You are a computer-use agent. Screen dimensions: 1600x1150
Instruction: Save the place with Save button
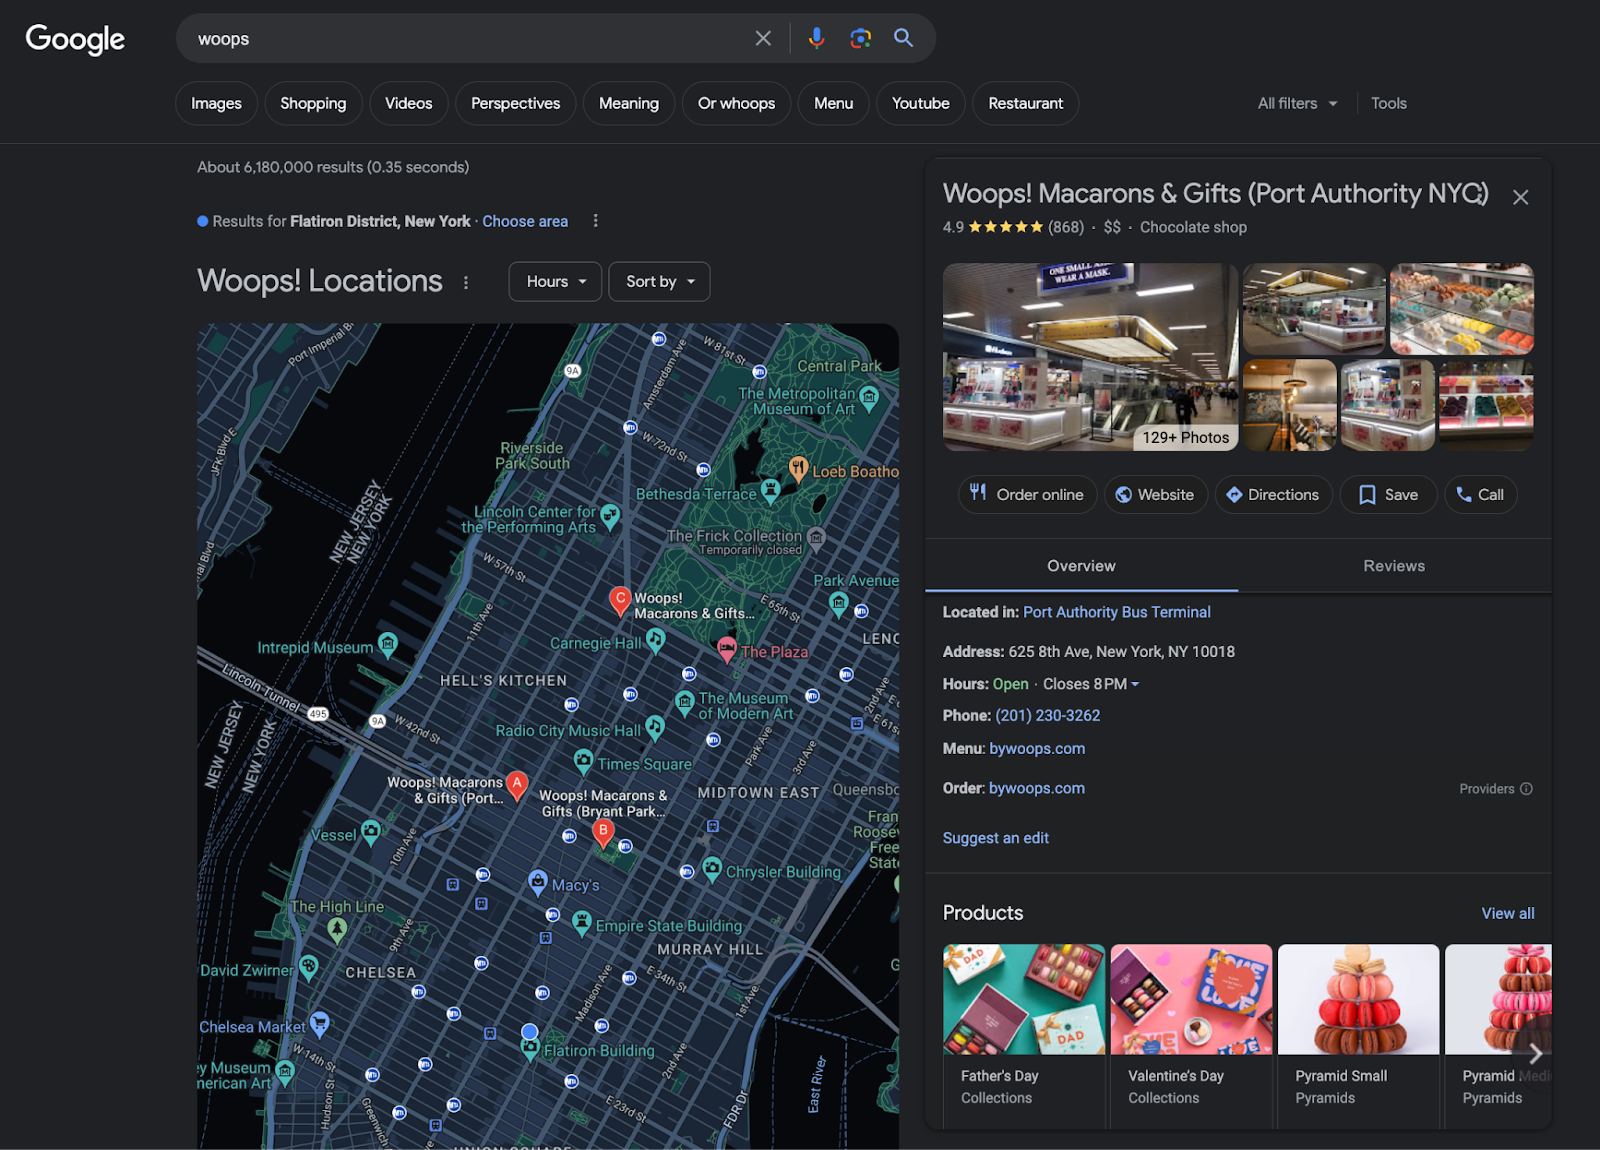point(1388,494)
